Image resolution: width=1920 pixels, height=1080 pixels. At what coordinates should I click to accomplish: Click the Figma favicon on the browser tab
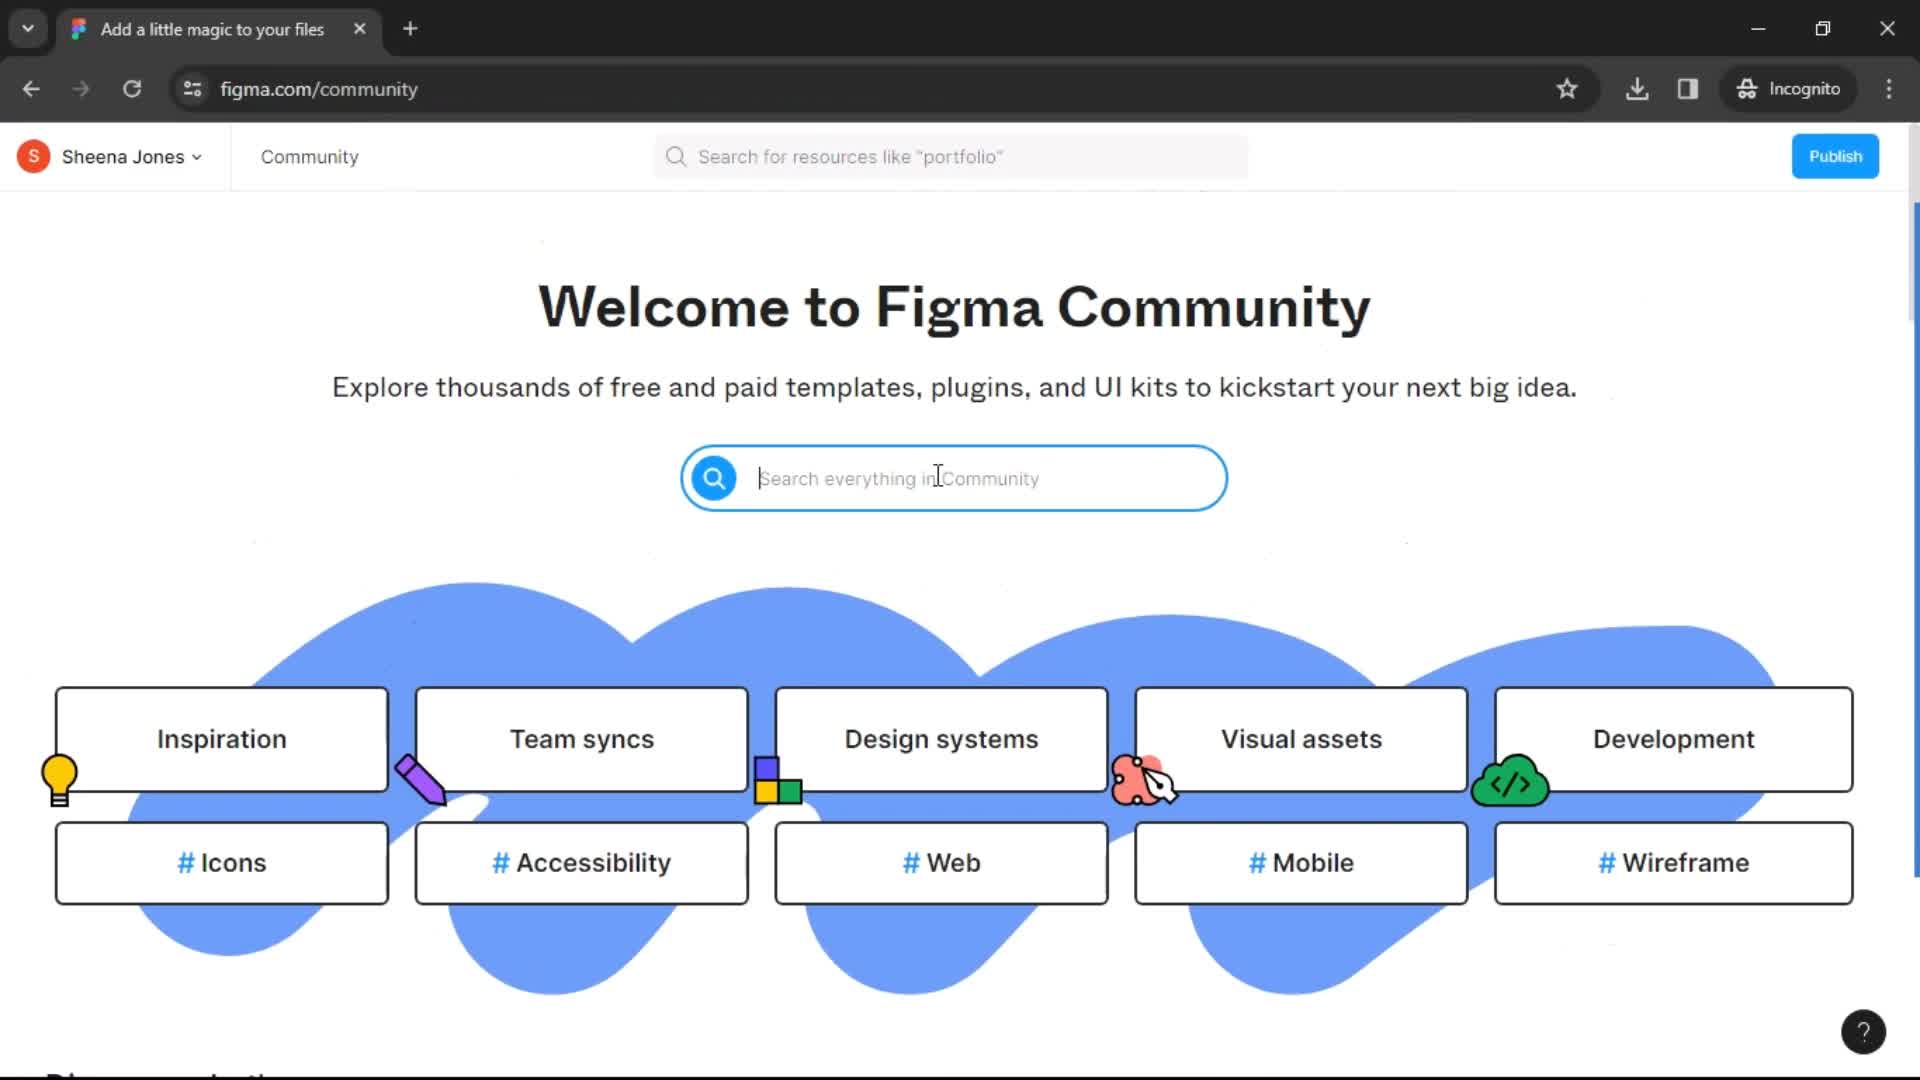(79, 29)
